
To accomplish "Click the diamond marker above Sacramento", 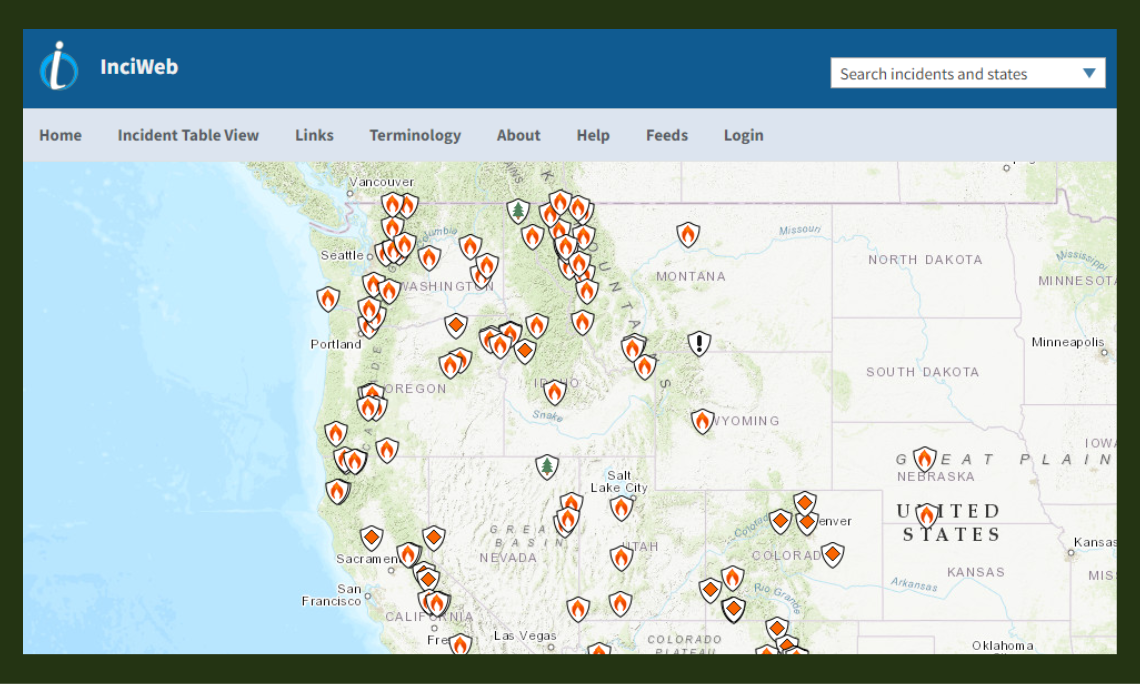I will 371,538.
